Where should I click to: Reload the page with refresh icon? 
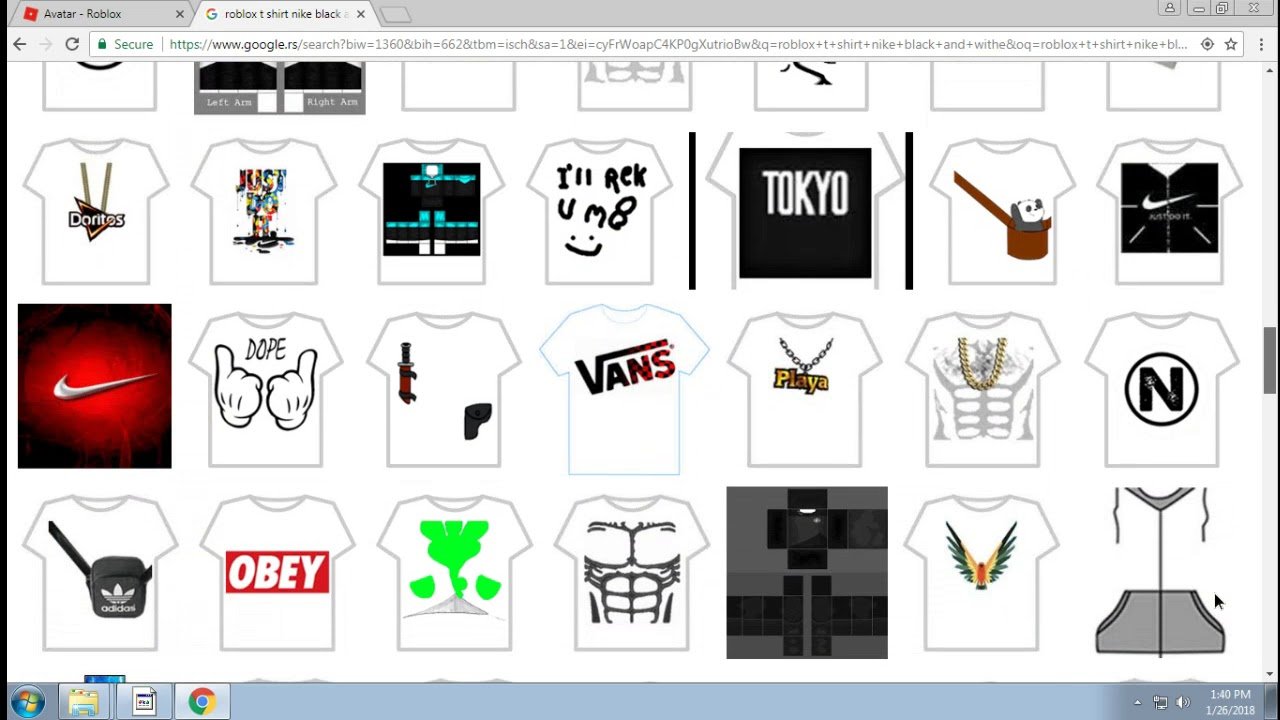pos(72,44)
